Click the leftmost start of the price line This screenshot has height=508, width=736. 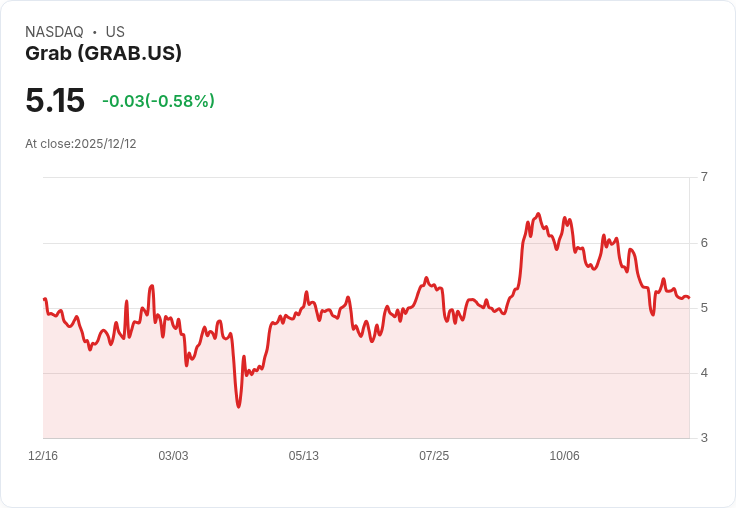[x=44, y=299]
